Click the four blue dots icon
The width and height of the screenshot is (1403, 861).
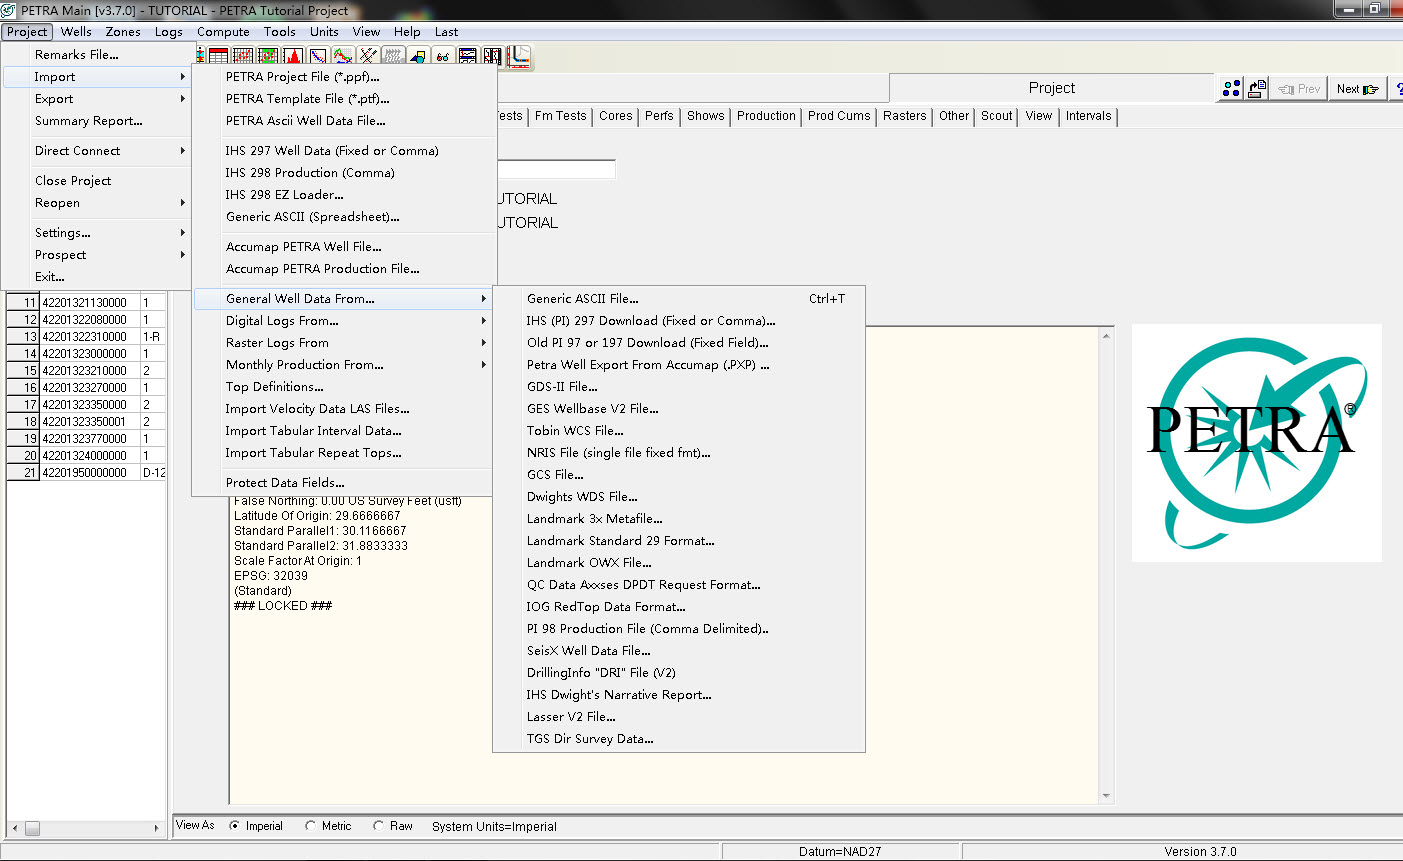tap(1231, 88)
